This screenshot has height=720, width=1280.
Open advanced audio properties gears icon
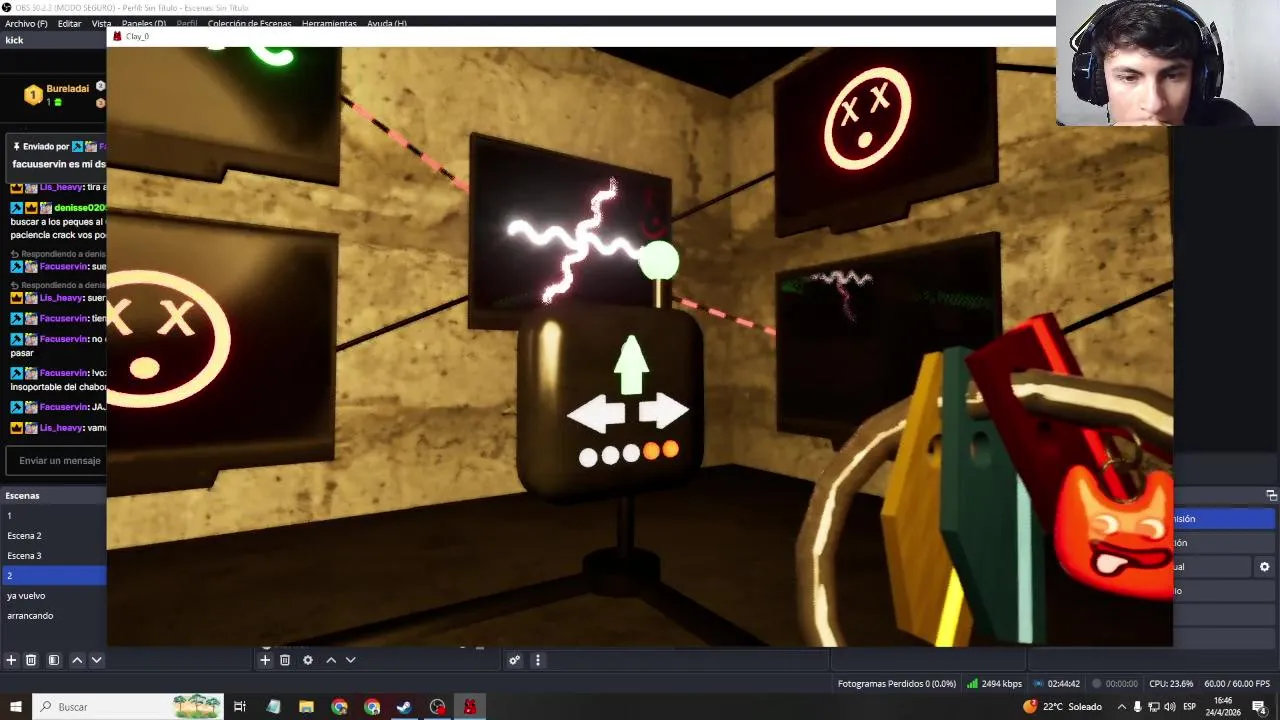click(x=514, y=660)
